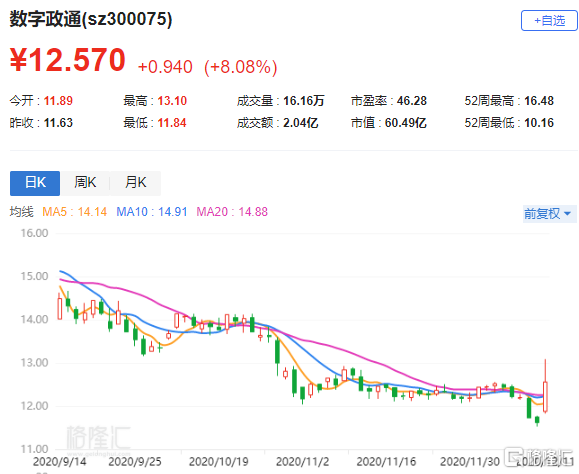Viewport: 579px width, 474px height.
Task: Click the change amount +0.940
Action: tap(165, 67)
